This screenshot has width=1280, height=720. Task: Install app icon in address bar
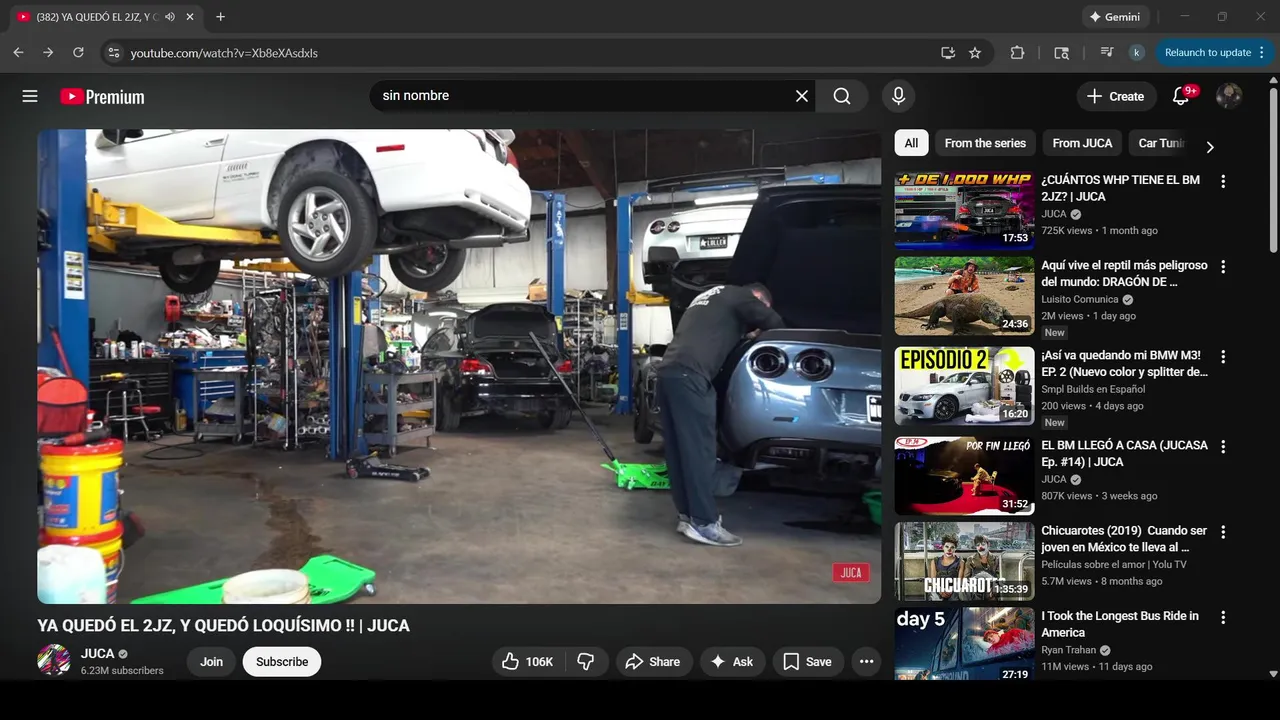click(948, 53)
